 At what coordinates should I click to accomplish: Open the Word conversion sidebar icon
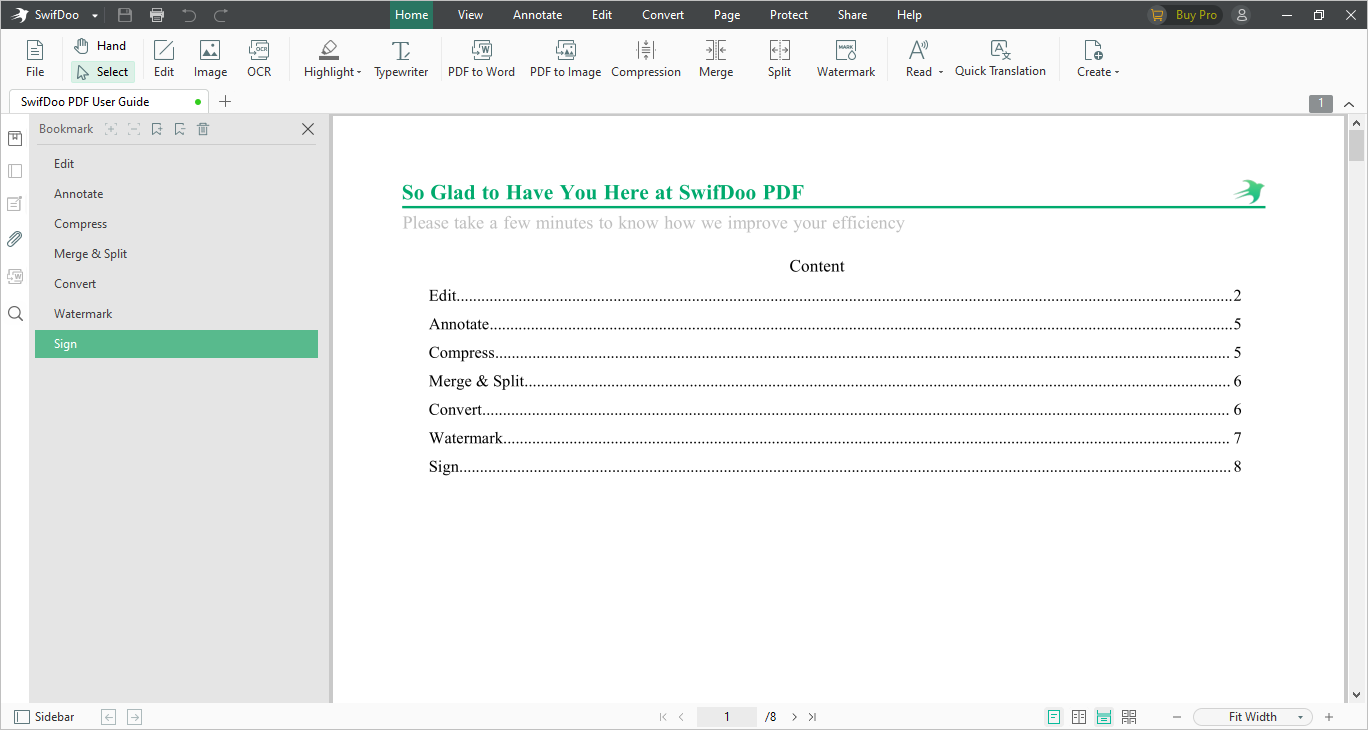tap(15, 276)
